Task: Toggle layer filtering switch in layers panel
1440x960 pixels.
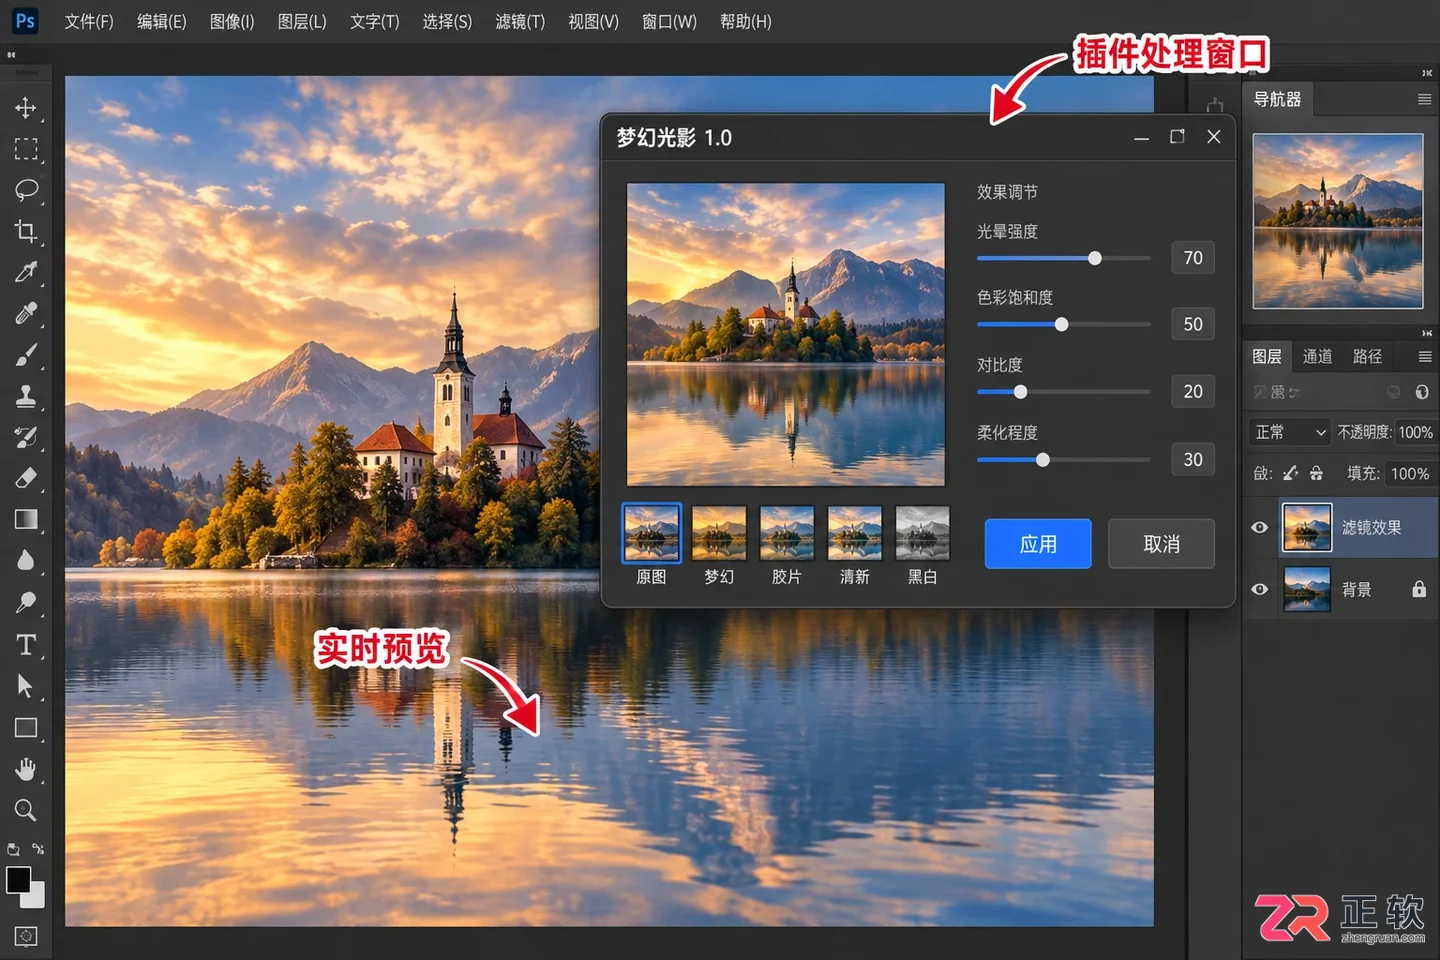Action: [x=1422, y=392]
